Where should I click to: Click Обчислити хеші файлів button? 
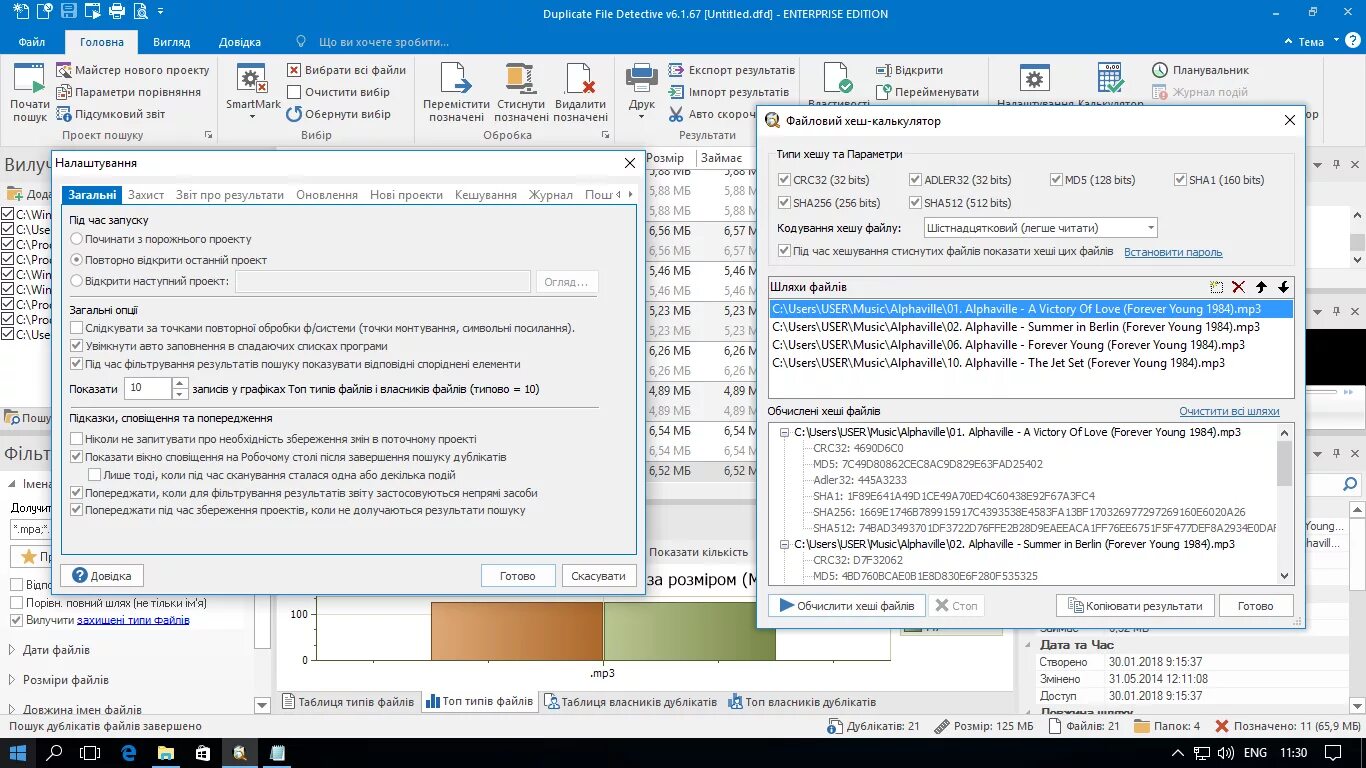click(x=846, y=605)
